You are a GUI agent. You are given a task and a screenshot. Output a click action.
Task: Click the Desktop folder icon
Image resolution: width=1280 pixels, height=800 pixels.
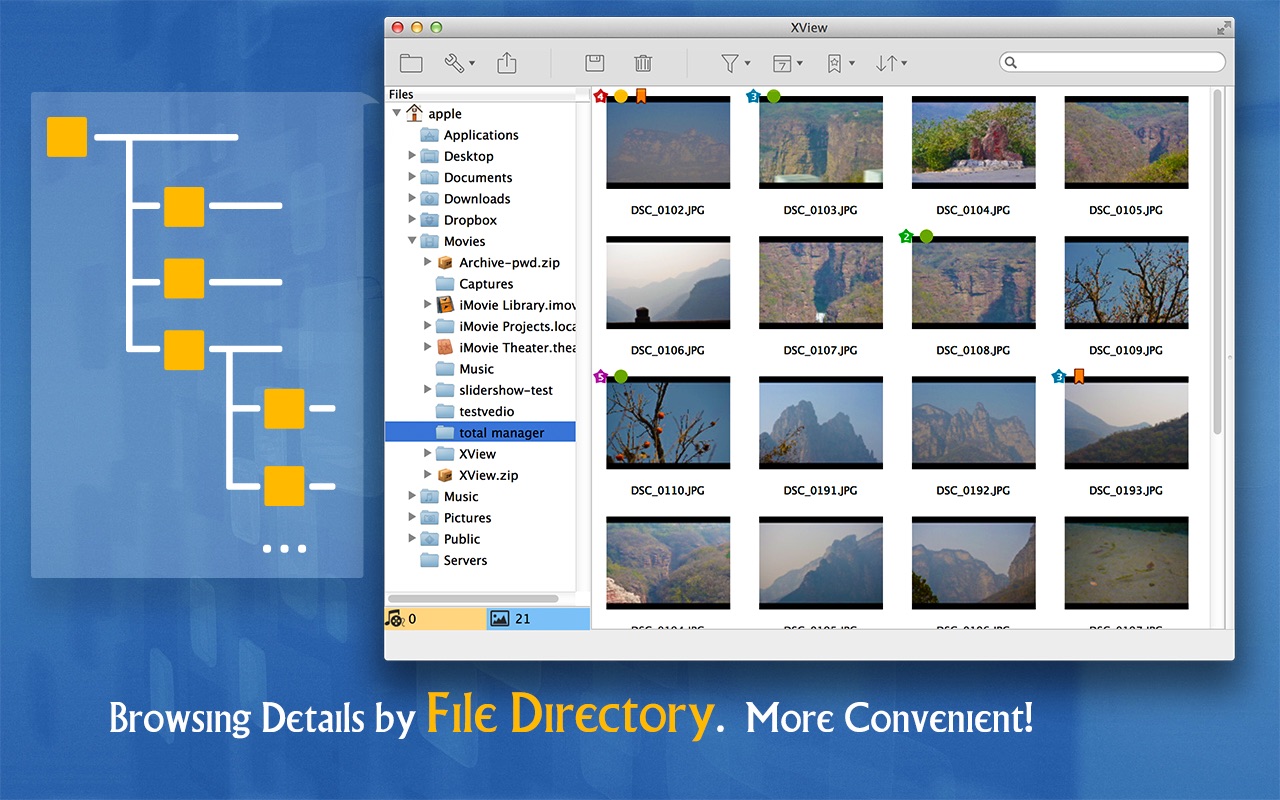(430, 156)
